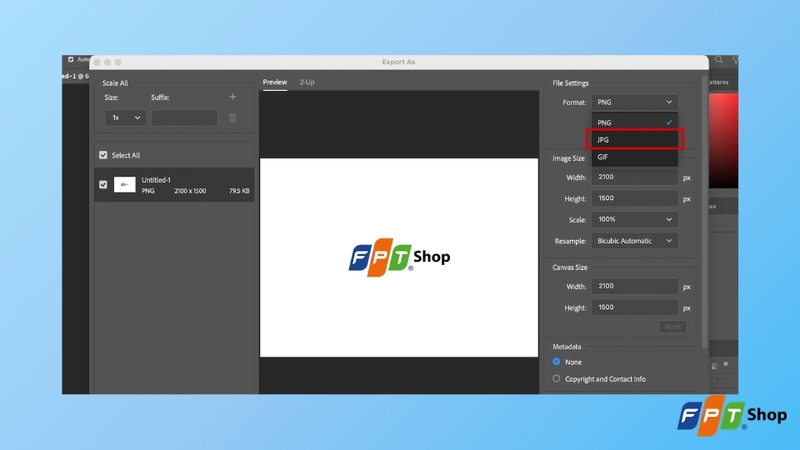
Task: Click the Canvas Size Width field
Action: [x=635, y=286]
